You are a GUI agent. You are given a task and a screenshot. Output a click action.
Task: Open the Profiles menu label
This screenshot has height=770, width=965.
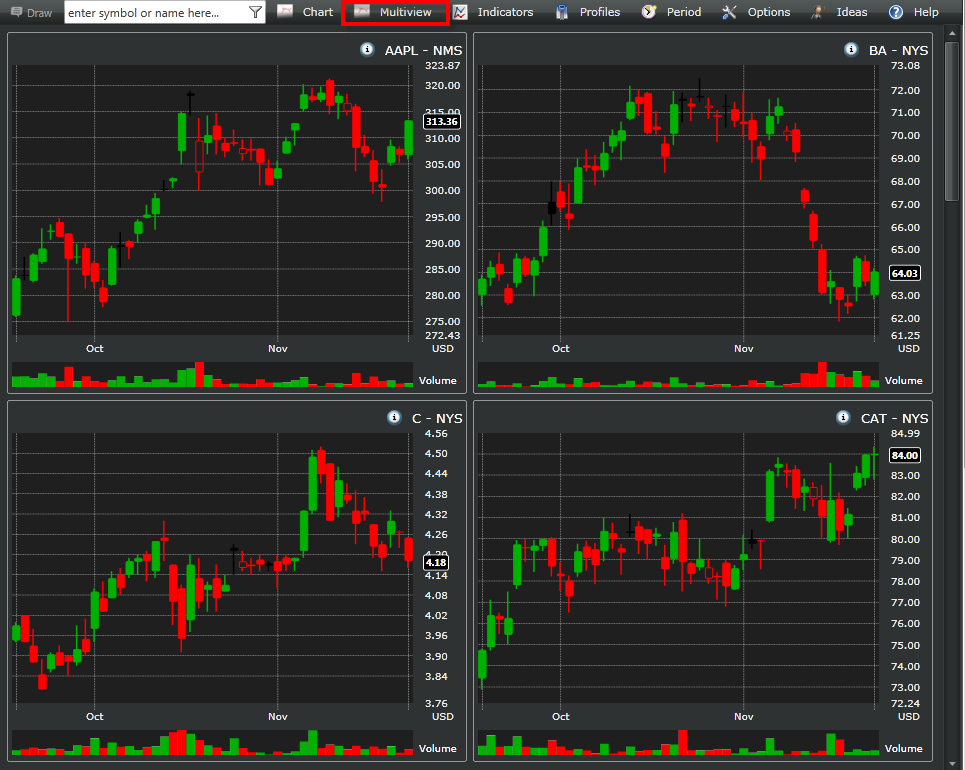point(600,12)
